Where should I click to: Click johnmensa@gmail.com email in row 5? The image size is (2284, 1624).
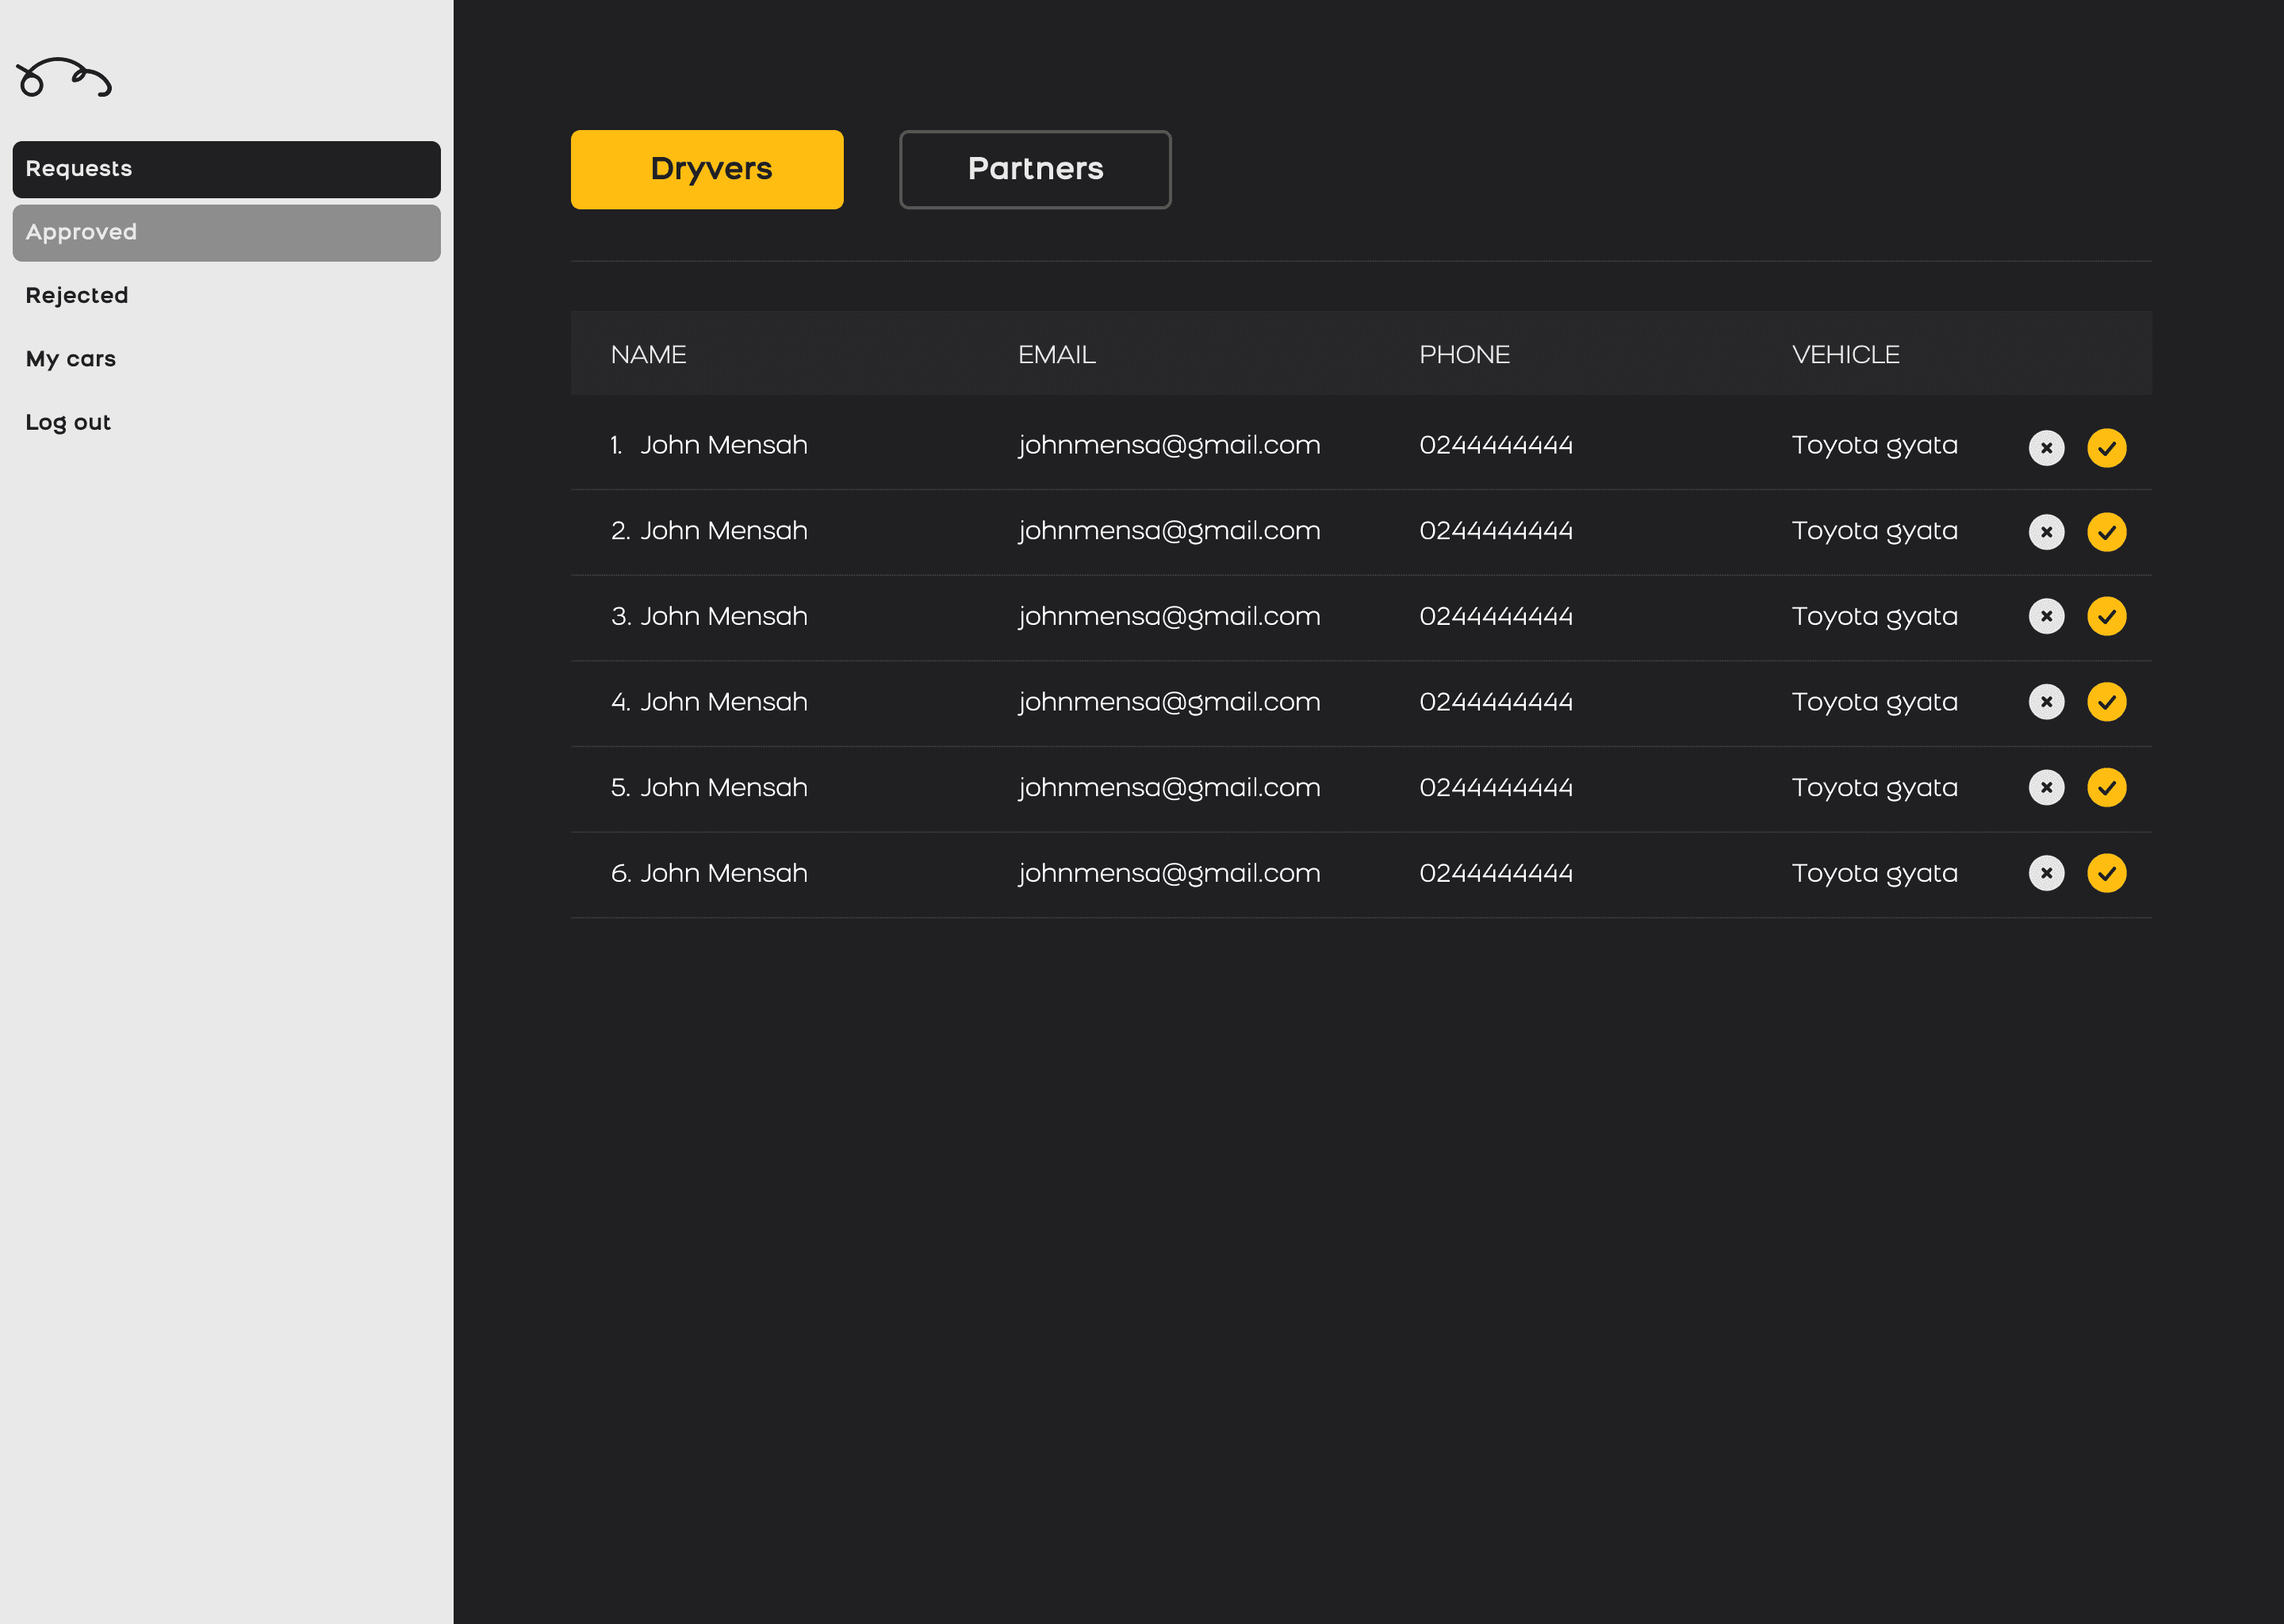click(1169, 789)
